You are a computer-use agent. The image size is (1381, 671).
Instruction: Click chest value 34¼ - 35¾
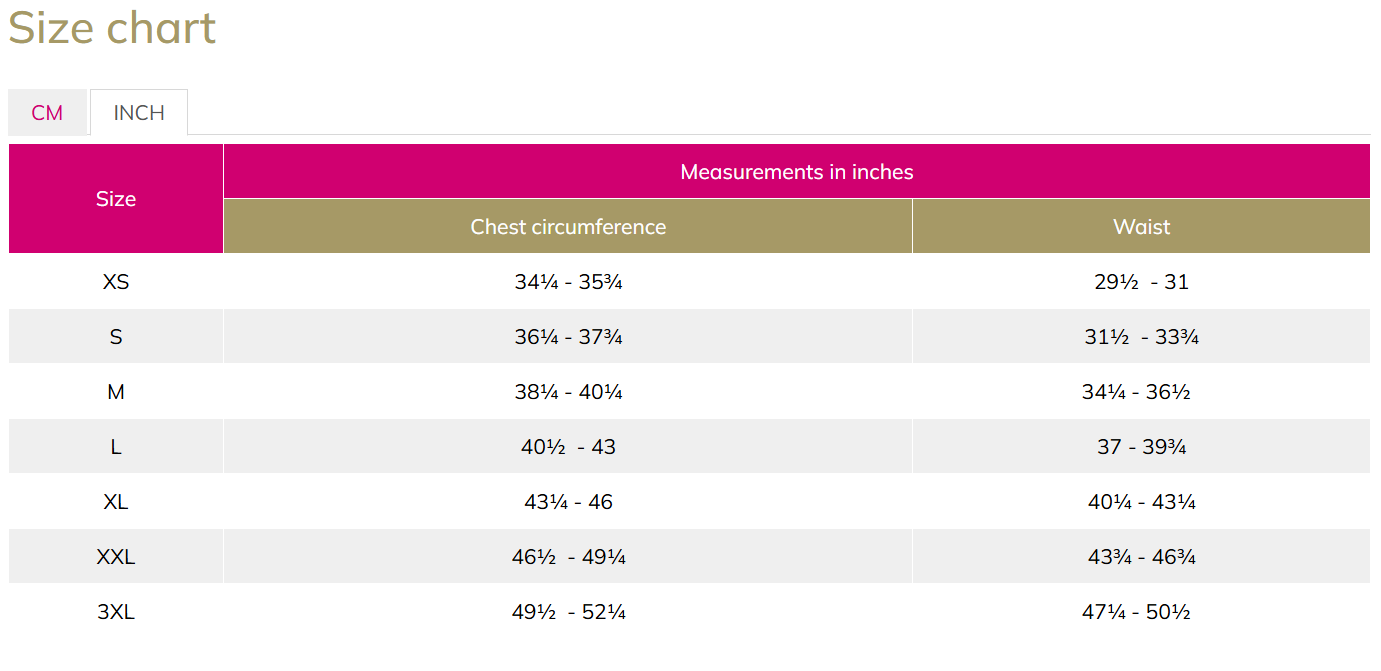[568, 282]
